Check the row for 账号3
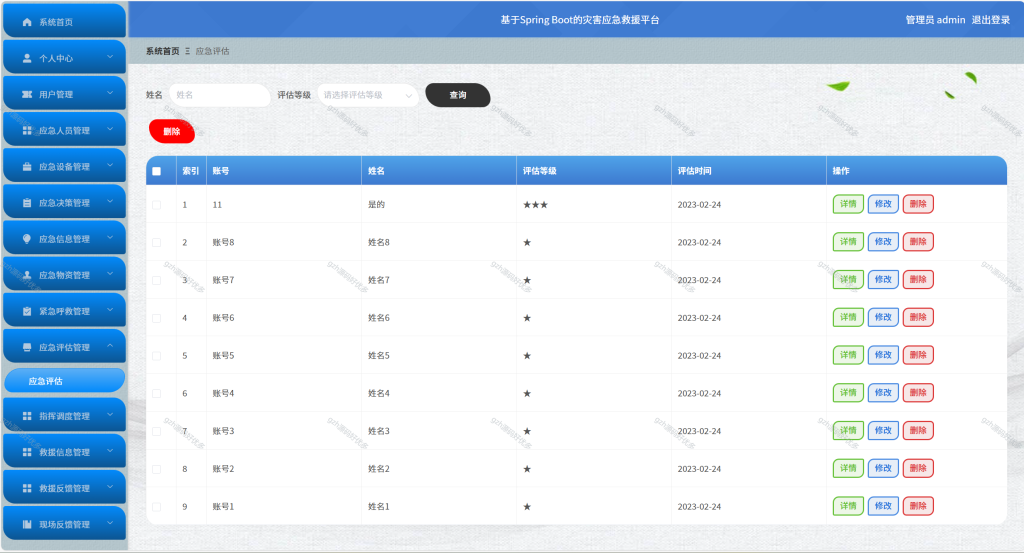1024x553 pixels. (x=157, y=432)
